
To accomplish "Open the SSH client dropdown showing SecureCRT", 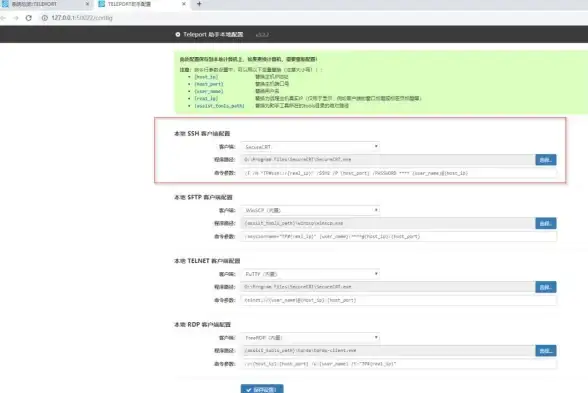I will [310, 147].
